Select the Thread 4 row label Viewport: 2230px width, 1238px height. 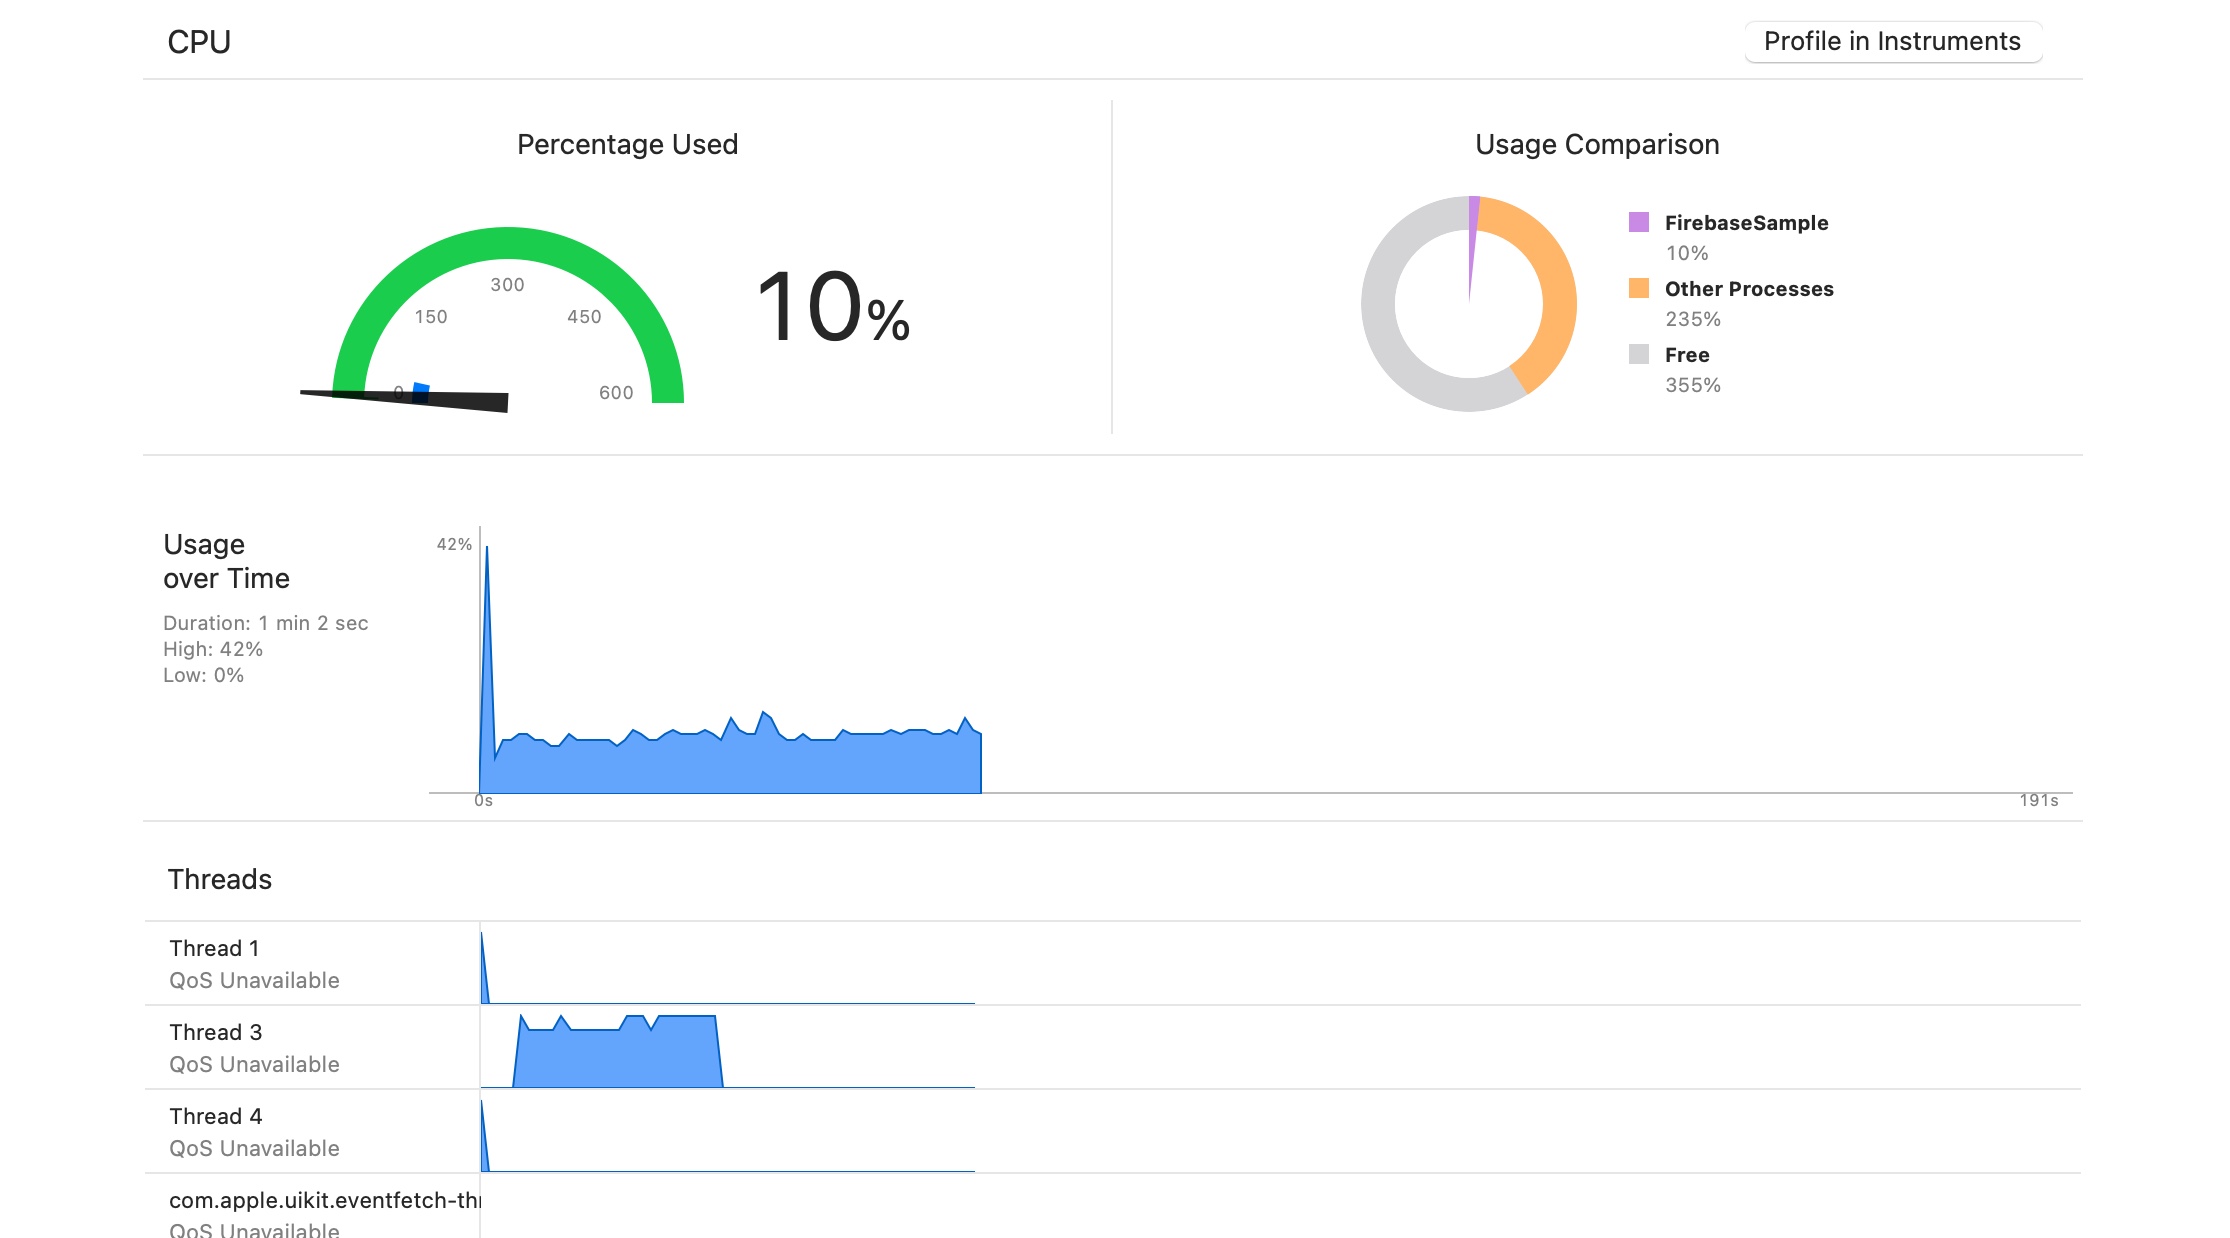click(215, 1116)
